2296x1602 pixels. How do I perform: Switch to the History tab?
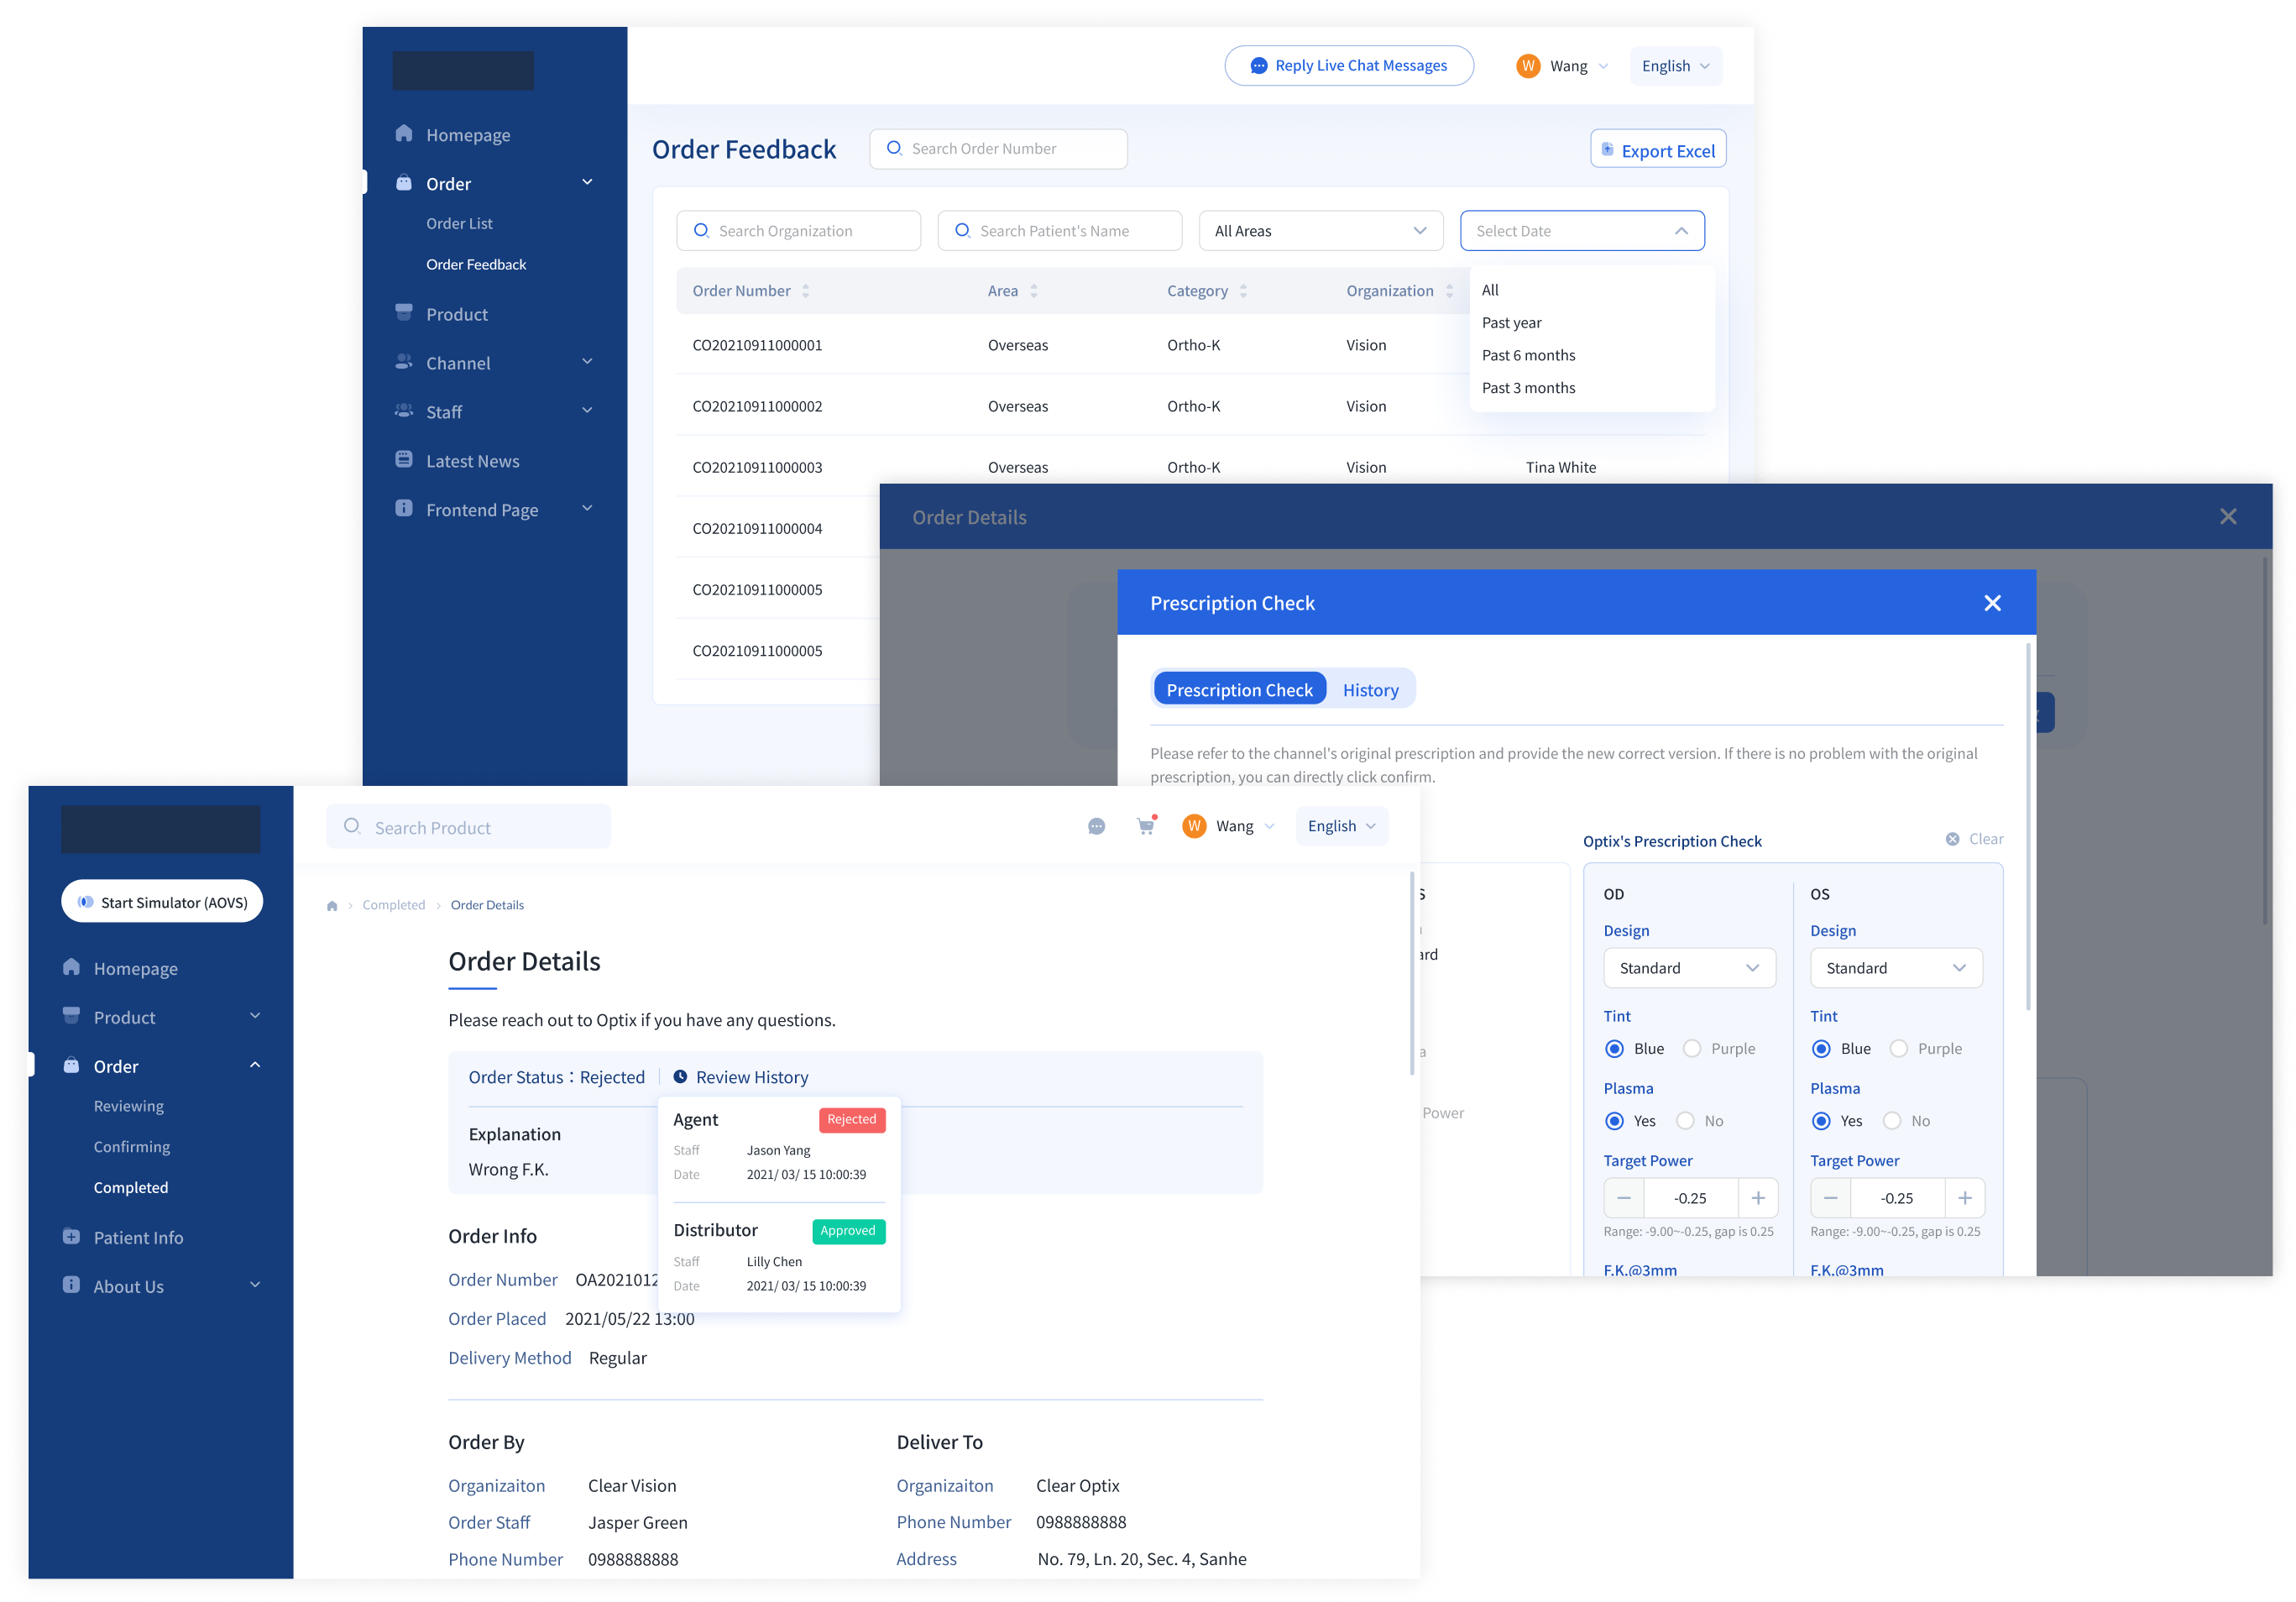click(x=1370, y=690)
